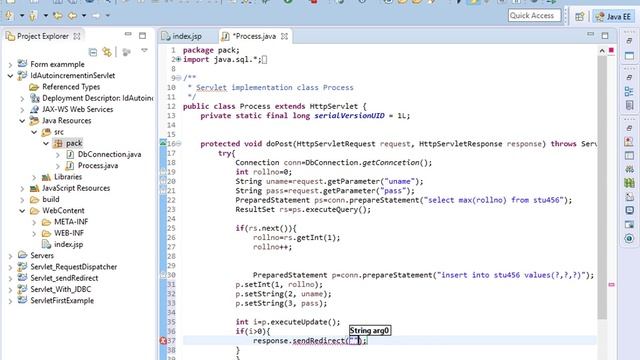Restore the second right trim stack
640x360 pixels.
[x=629, y=77]
